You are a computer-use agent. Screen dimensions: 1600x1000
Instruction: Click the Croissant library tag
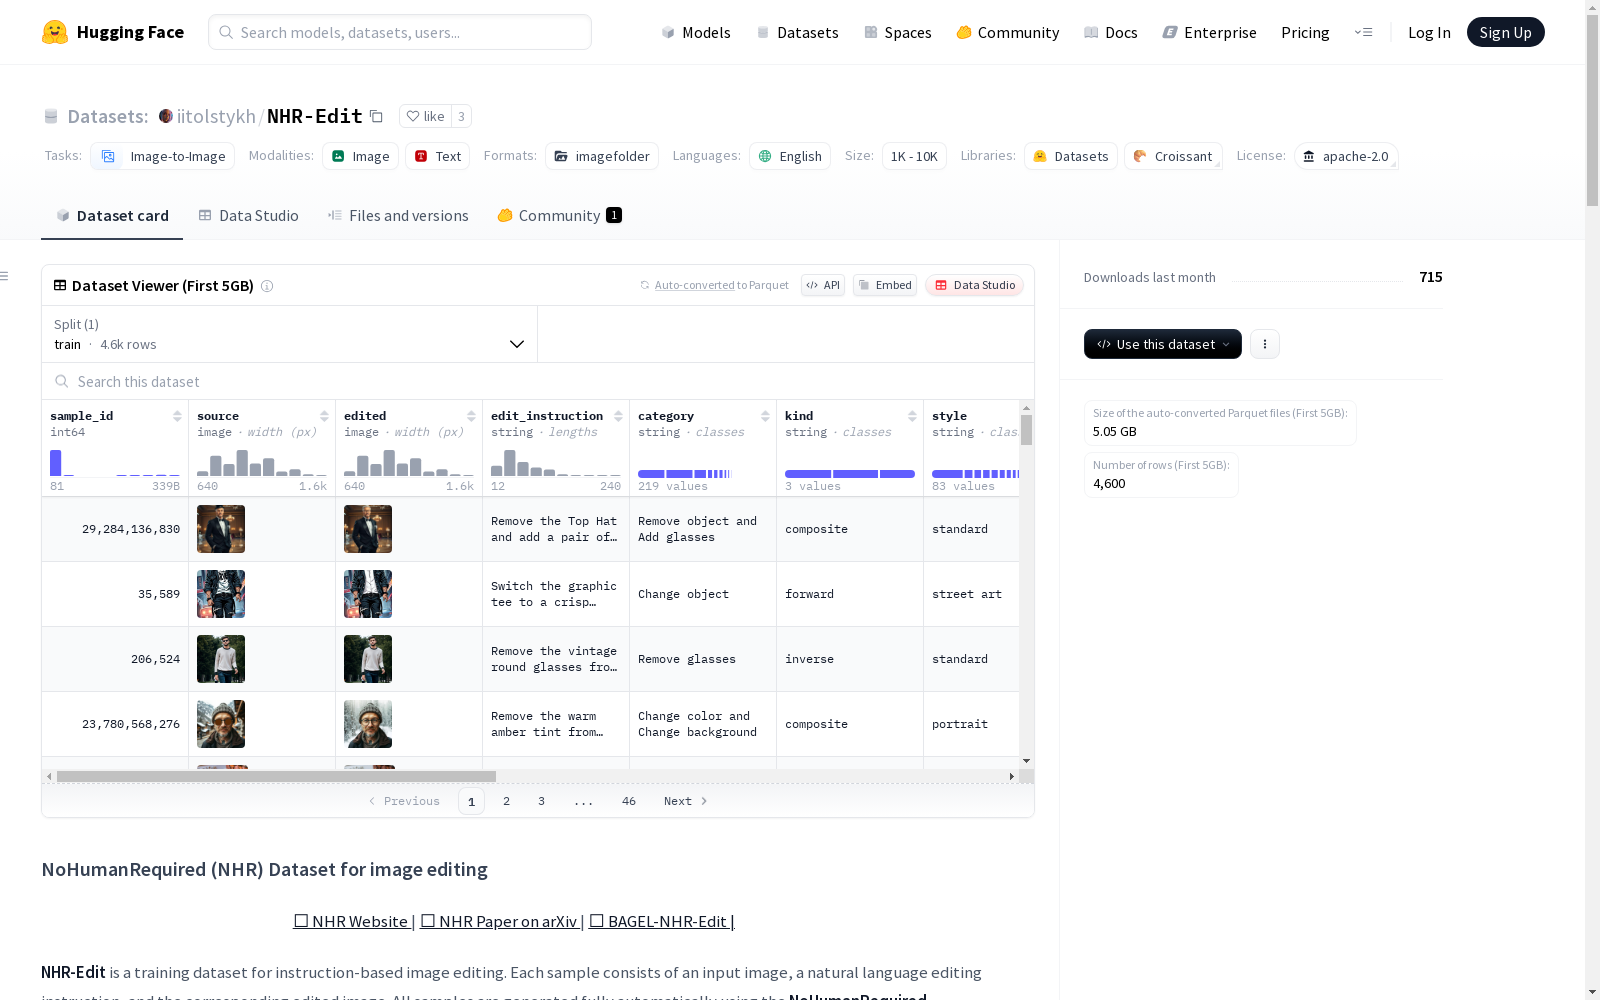click(x=1173, y=156)
